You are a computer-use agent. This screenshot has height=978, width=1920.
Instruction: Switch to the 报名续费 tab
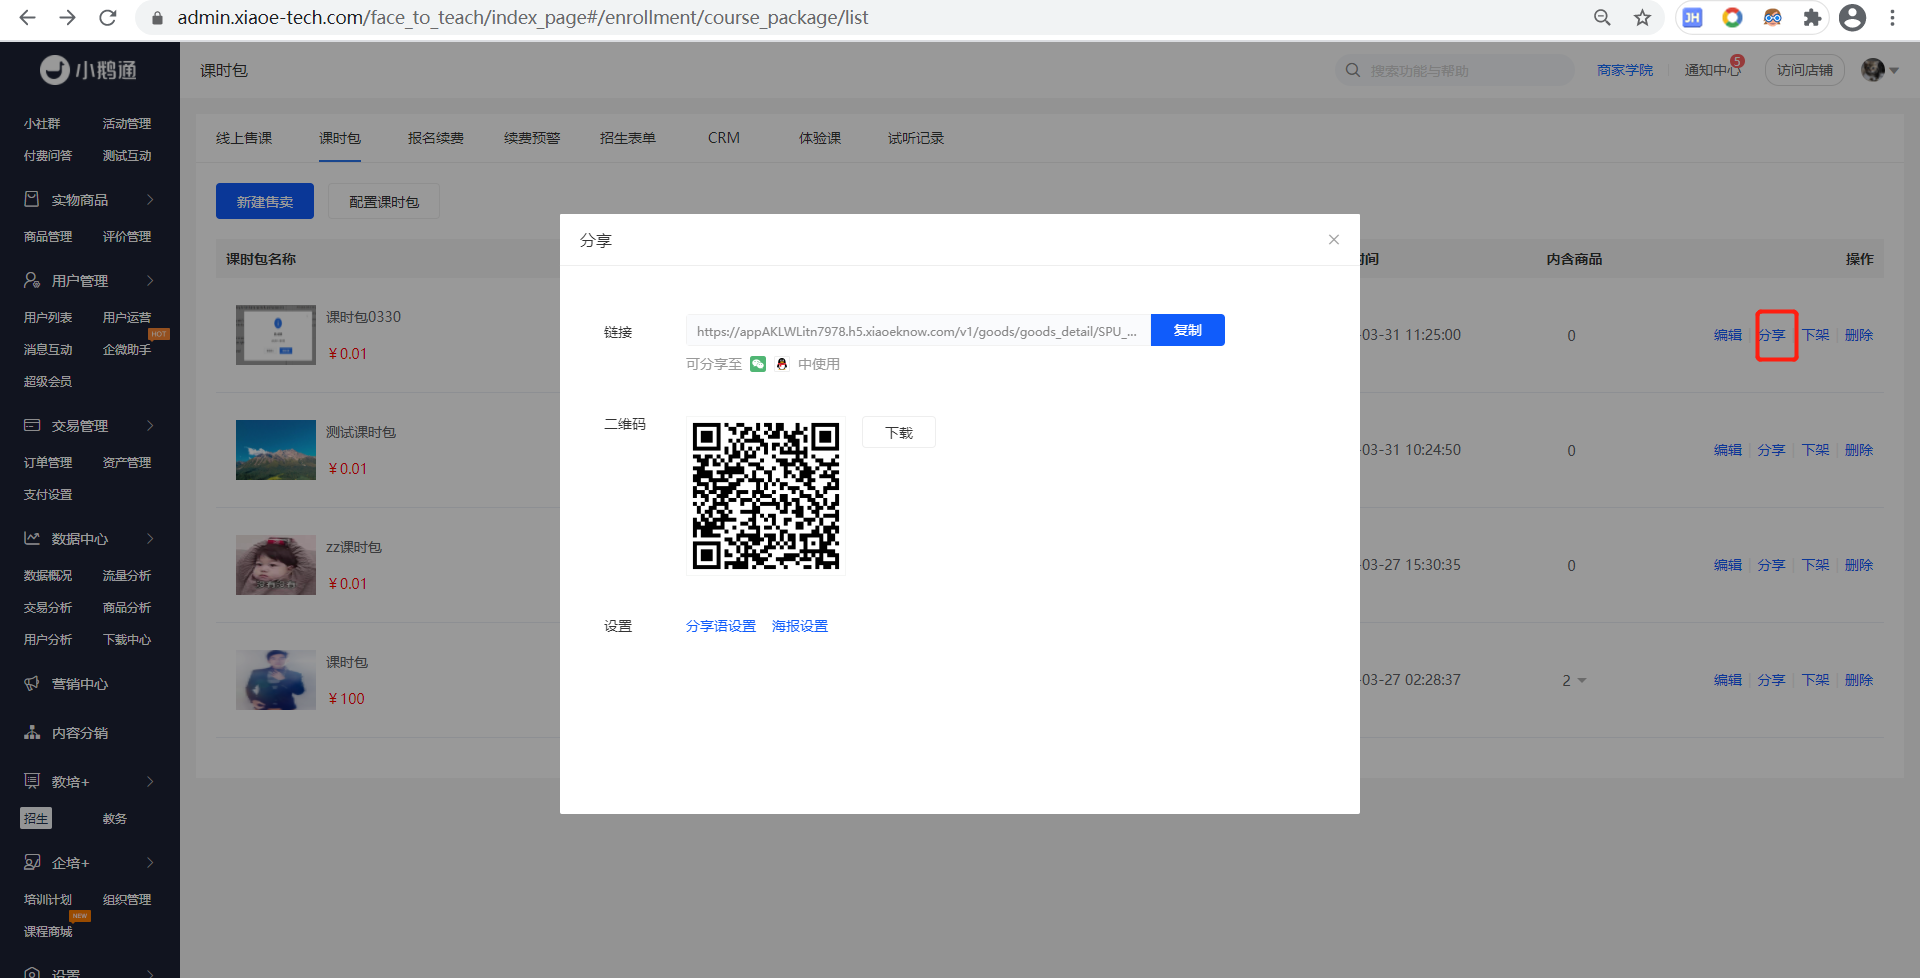pyautogui.click(x=436, y=138)
